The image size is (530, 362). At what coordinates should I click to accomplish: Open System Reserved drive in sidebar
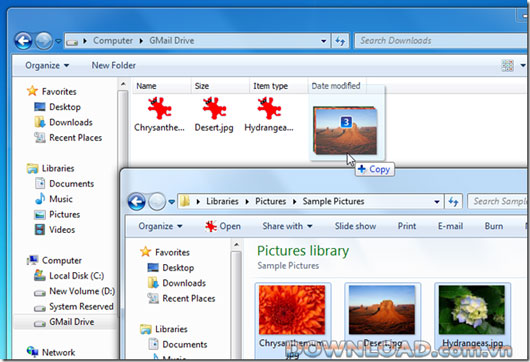click(74, 307)
